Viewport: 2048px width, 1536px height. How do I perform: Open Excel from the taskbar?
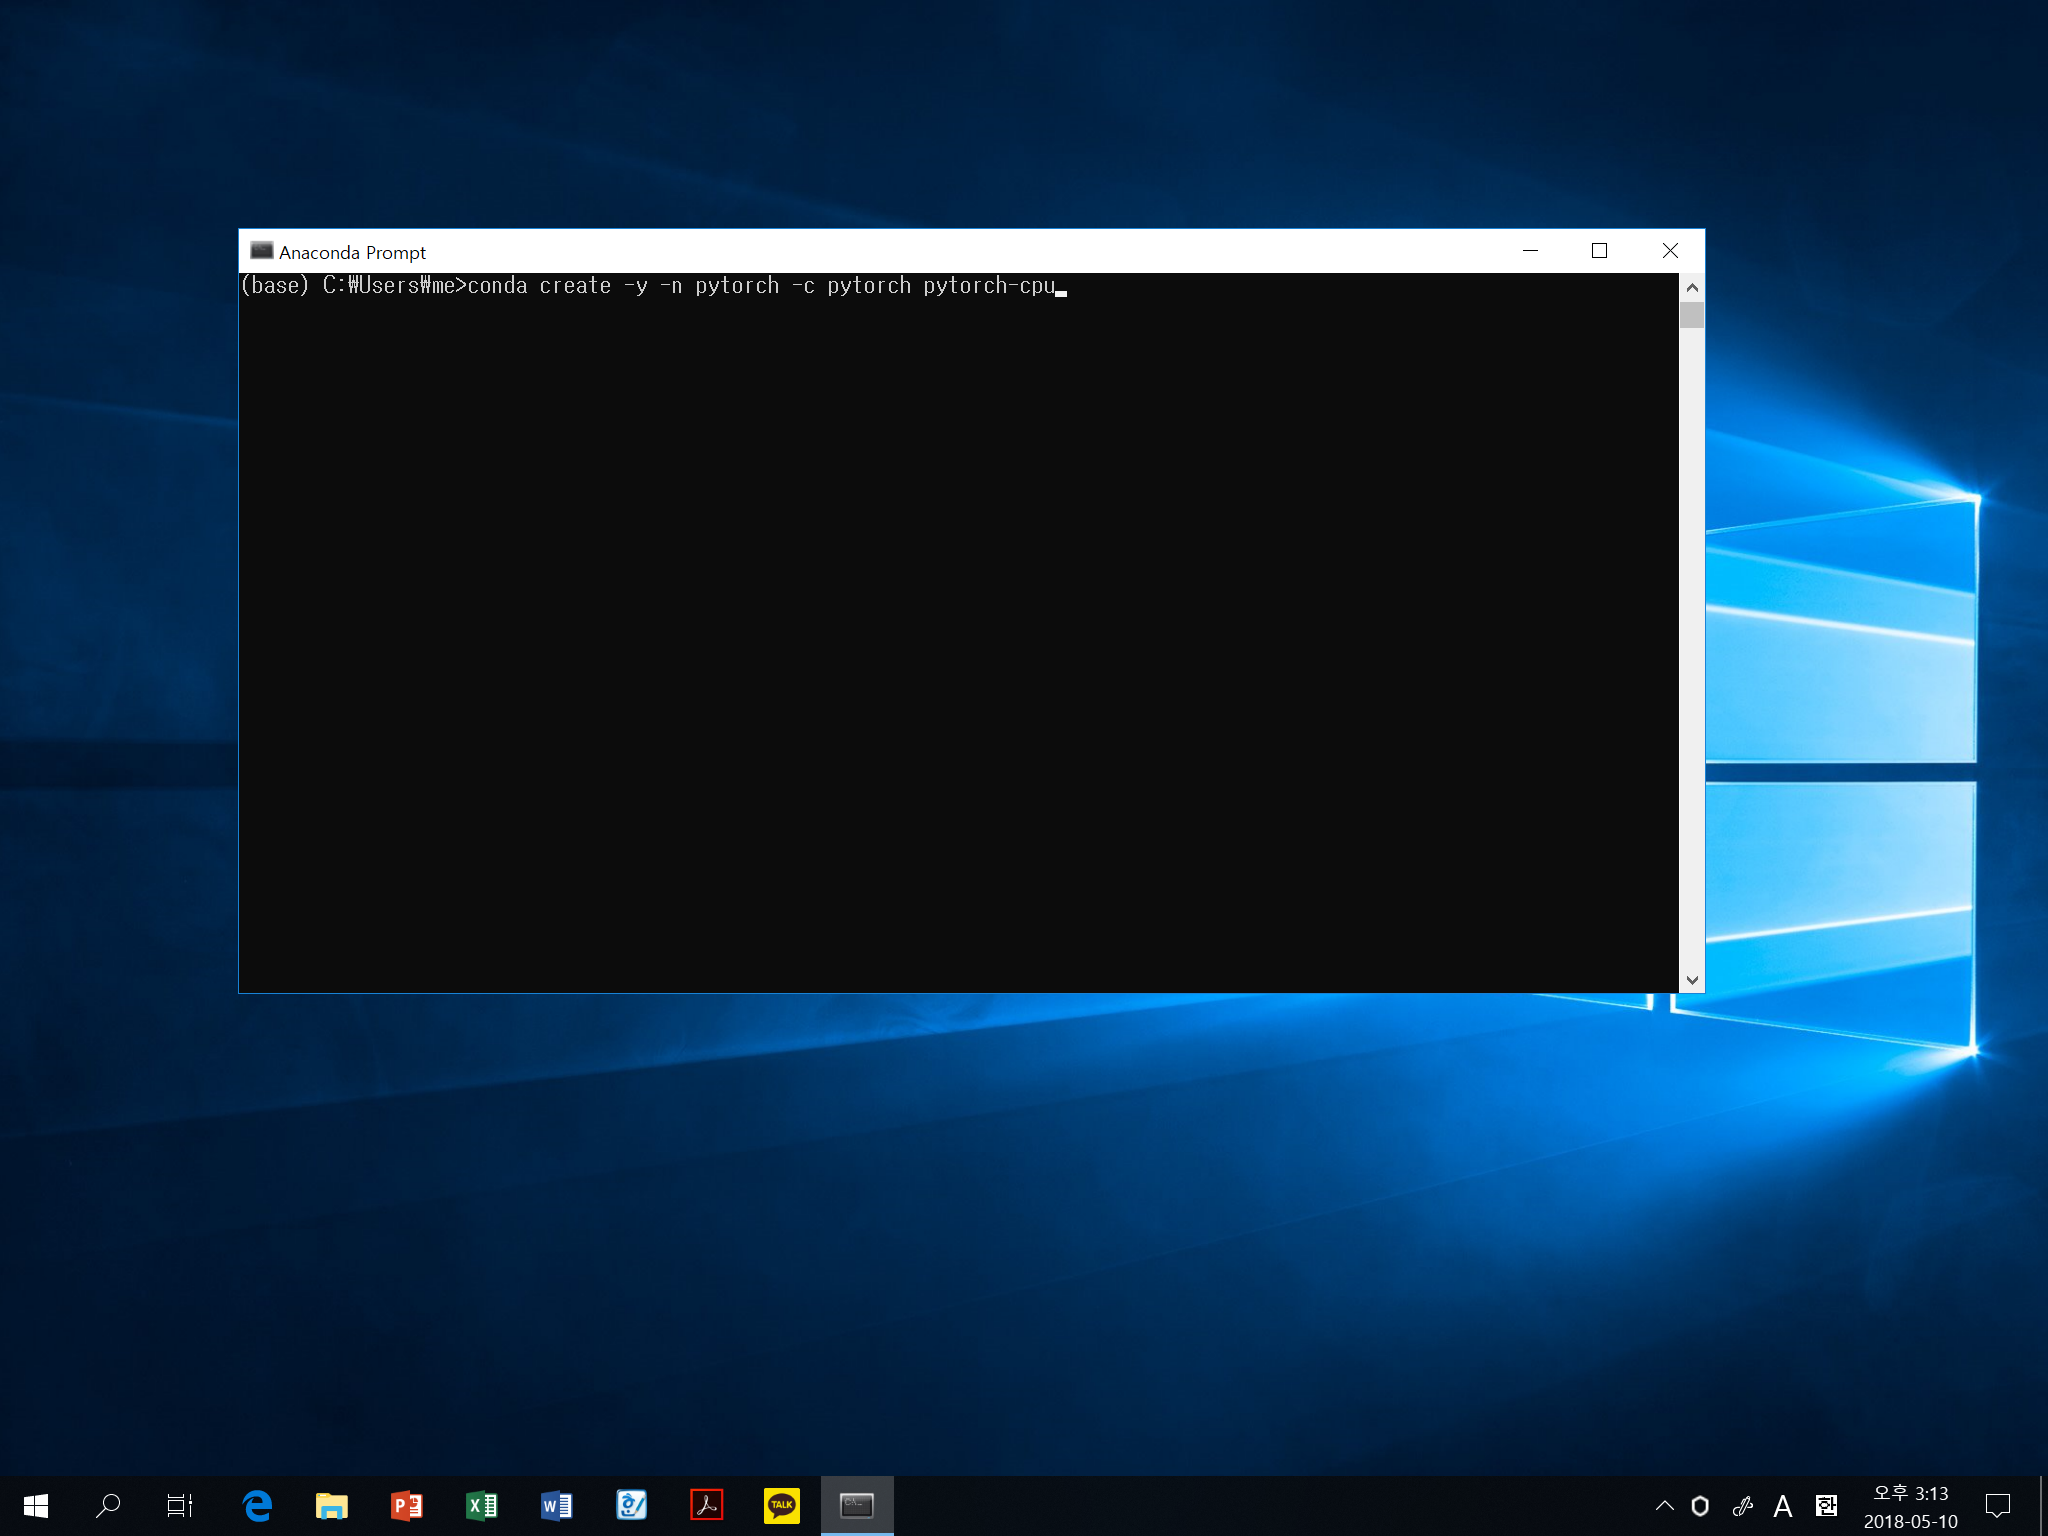481,1504
